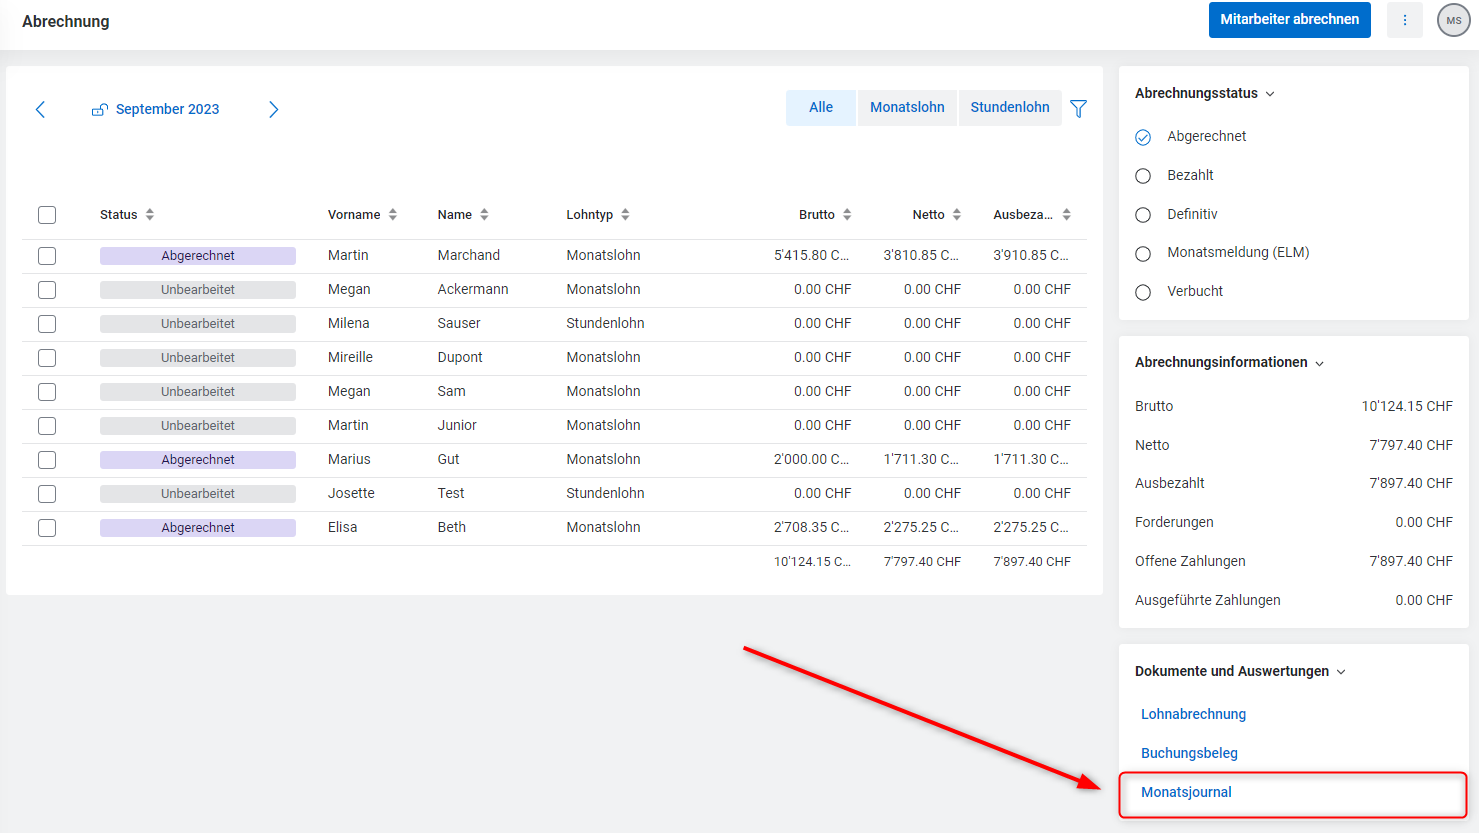1479x833 pixels.
Task: Sort table by Status column arrows
Action: 150,215
